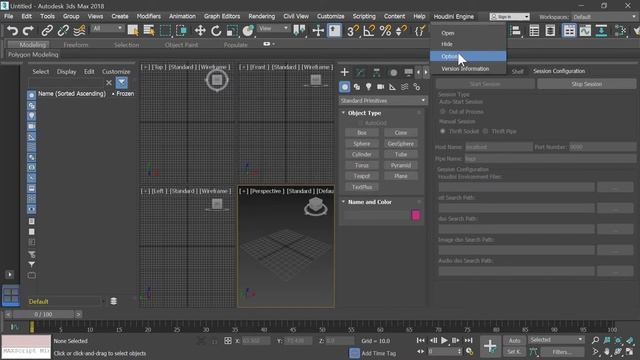
Task: Choose Open in Houdini Engine menu
Action: tap(447, 33)
